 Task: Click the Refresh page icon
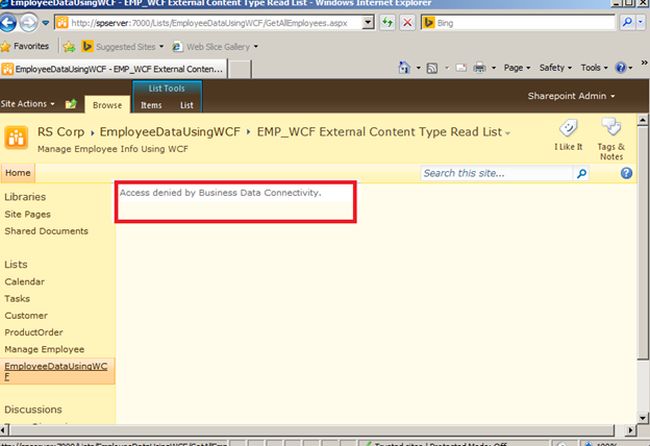click(x=387, y=23)
